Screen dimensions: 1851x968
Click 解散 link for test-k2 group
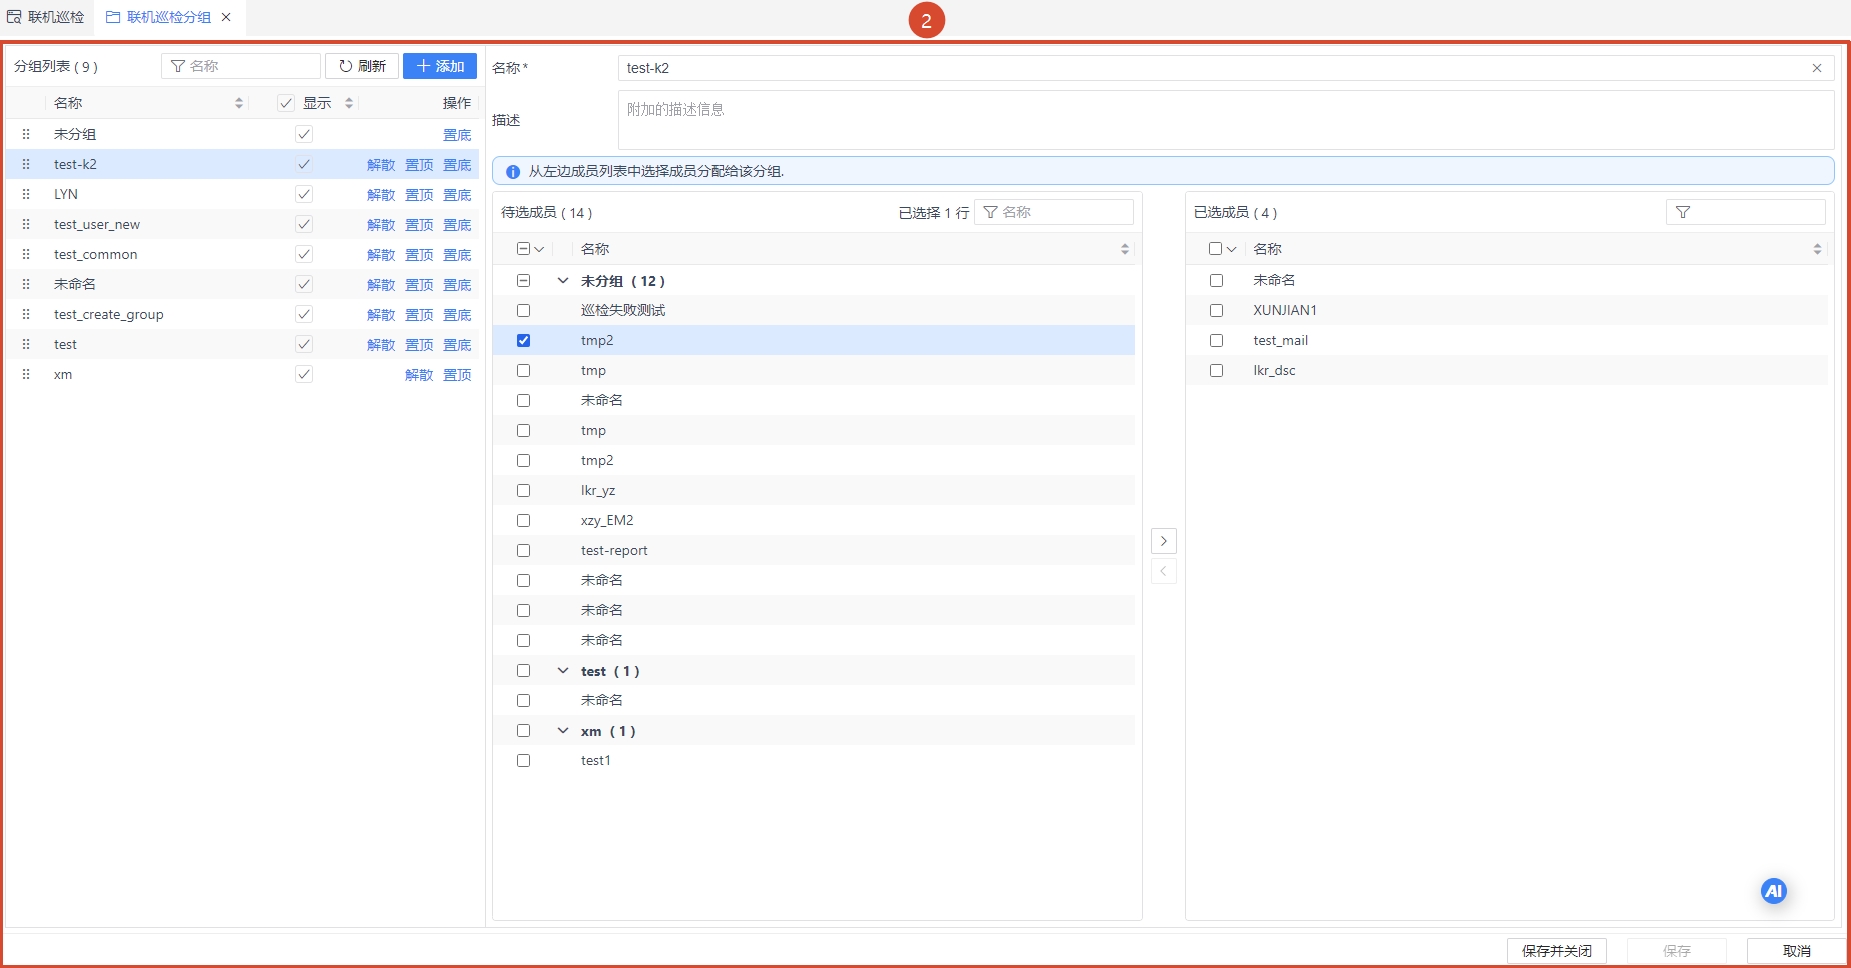click(381, 165)
